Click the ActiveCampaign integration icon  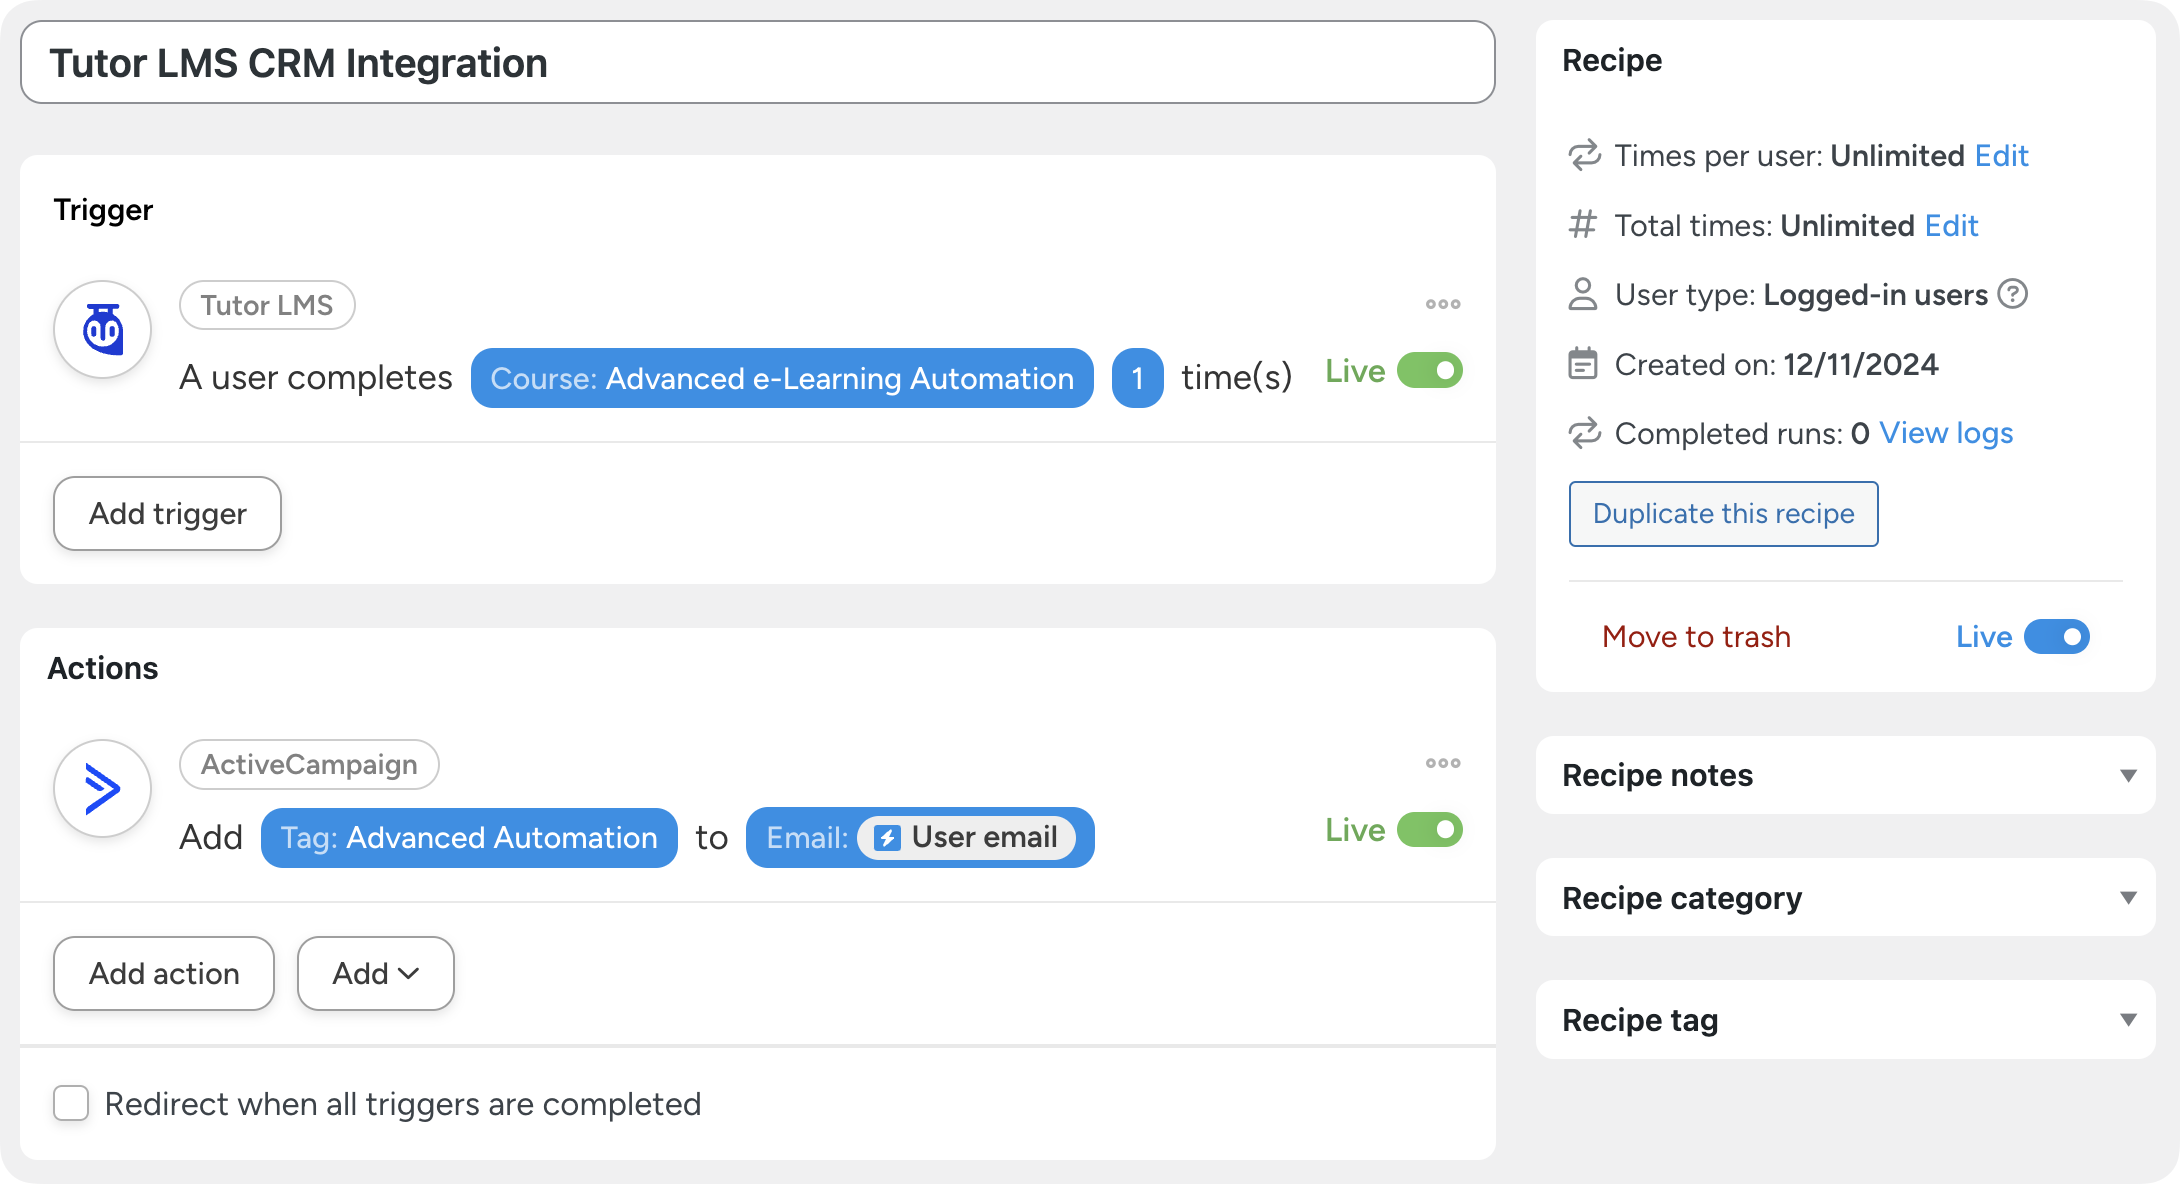102,789
